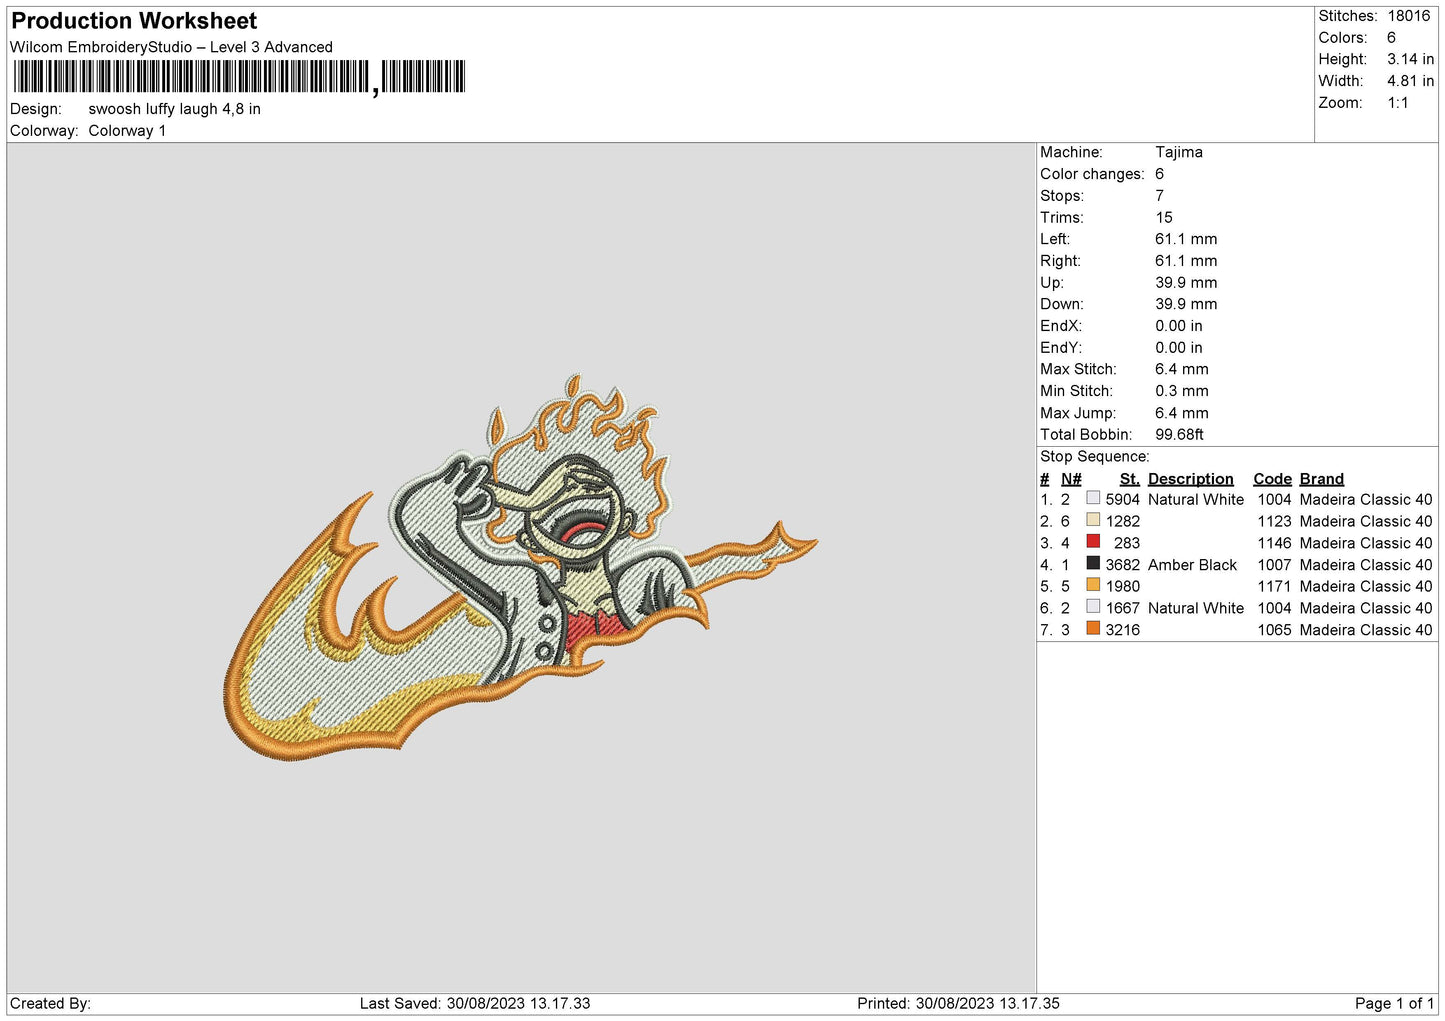Click the Zoom value 1:1
The height and width of the screenshot is (1021, 1445).
coord(1397,103)
